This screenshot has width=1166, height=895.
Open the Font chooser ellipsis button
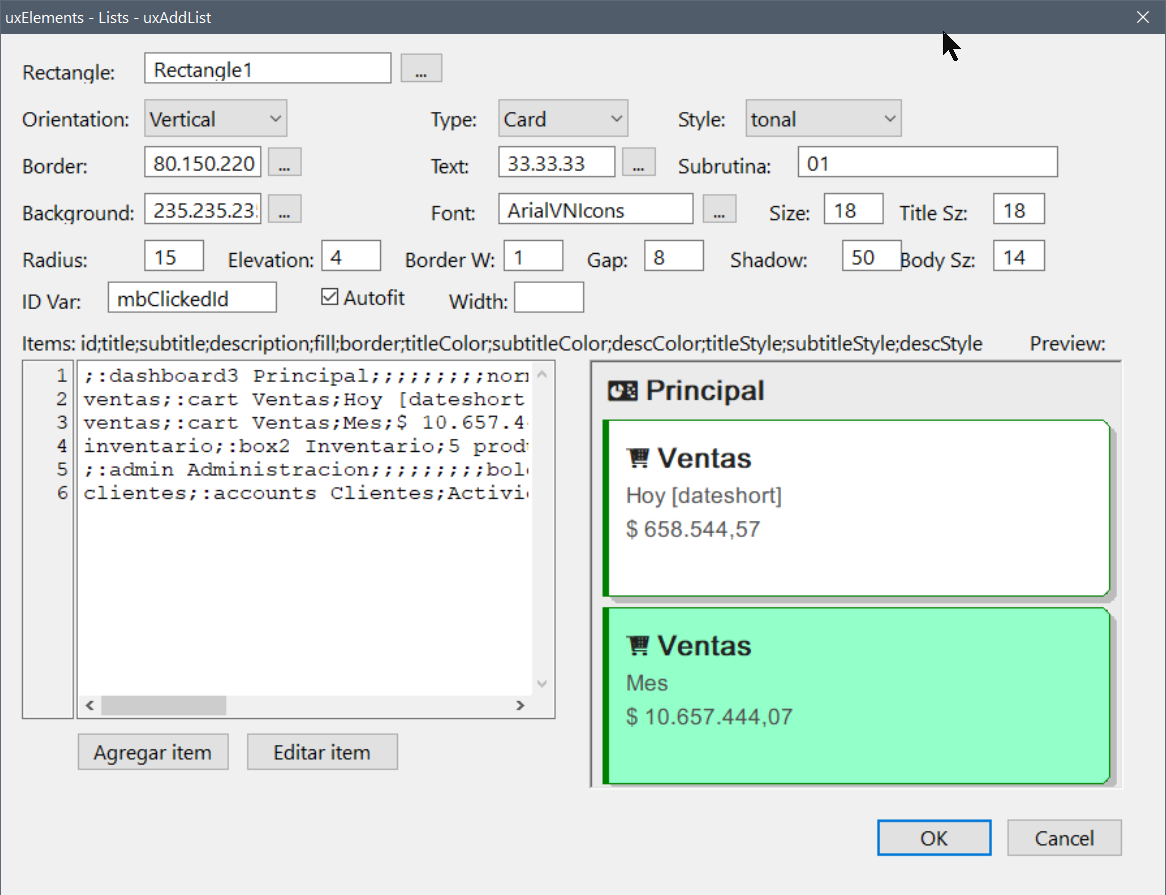click(x=719, y=210)
